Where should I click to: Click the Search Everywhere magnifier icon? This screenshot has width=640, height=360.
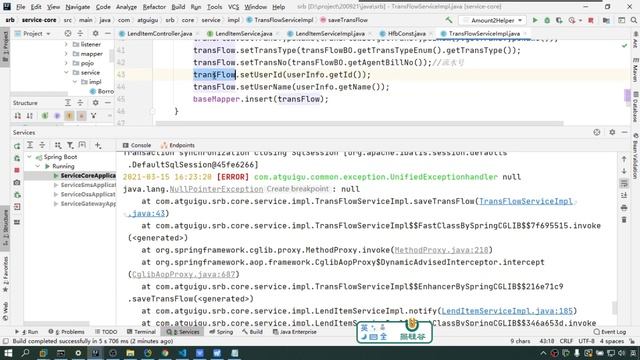click(633, 20)
